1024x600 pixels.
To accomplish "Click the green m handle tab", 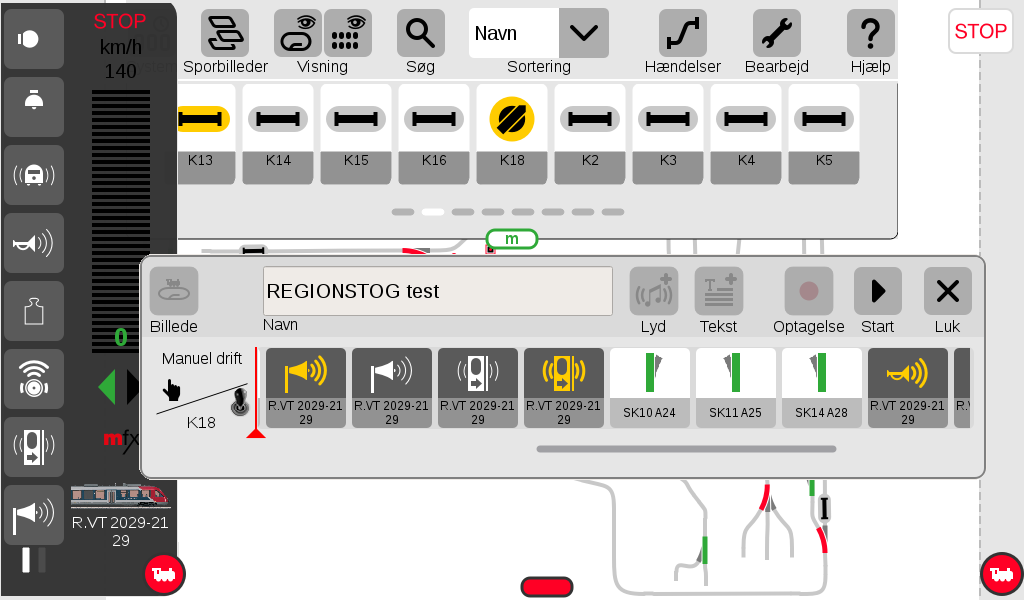I will [511, 239].
